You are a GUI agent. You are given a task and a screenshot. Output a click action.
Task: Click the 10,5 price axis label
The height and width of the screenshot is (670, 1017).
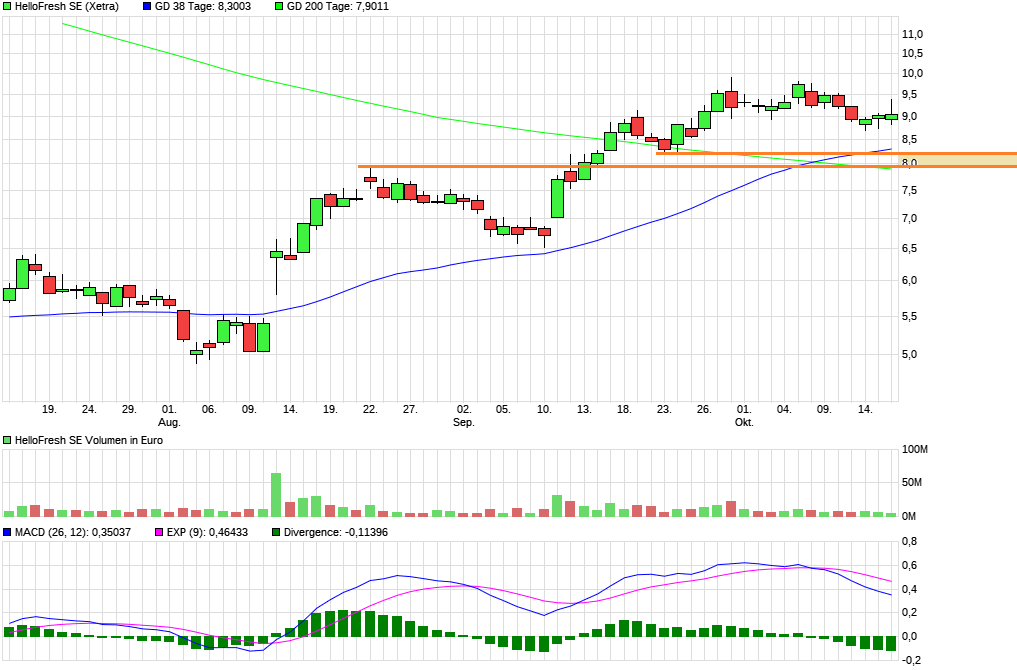(x=913, y=54)
